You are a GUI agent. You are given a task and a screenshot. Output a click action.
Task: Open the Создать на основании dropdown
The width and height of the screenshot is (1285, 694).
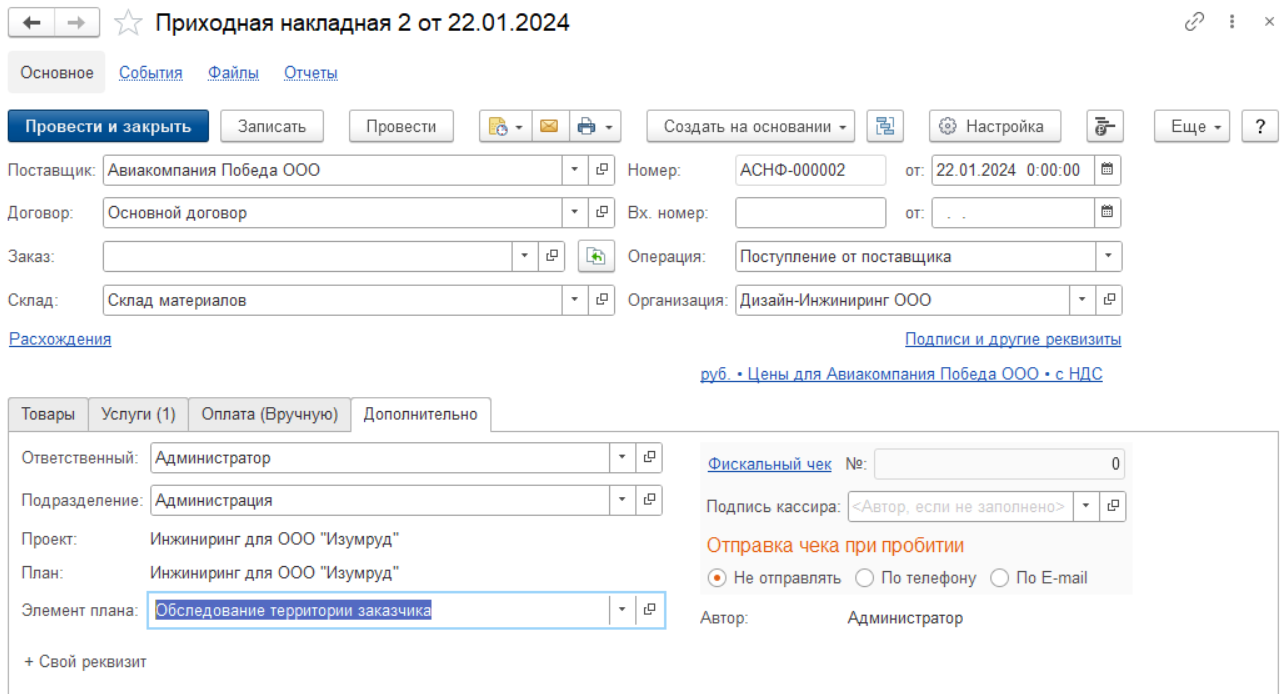point(750,126)
